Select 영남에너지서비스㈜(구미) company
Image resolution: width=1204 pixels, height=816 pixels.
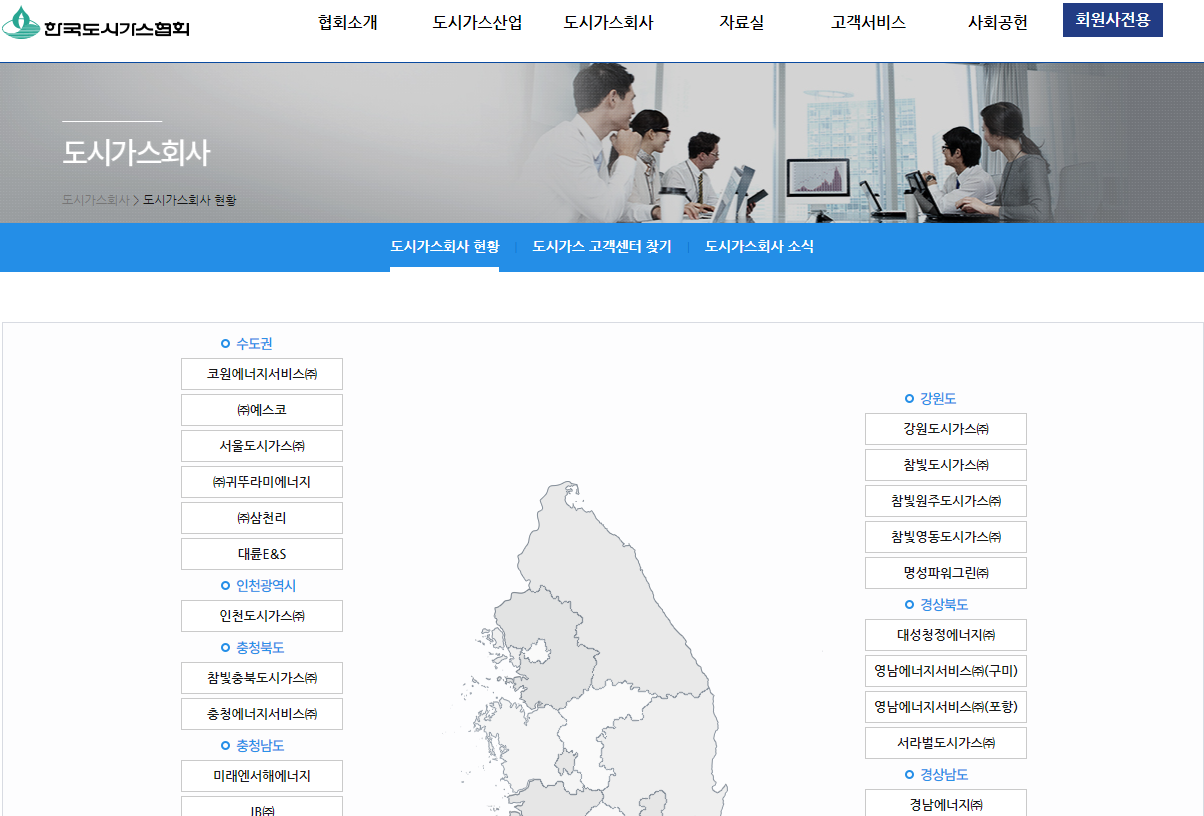pos(945,671)
